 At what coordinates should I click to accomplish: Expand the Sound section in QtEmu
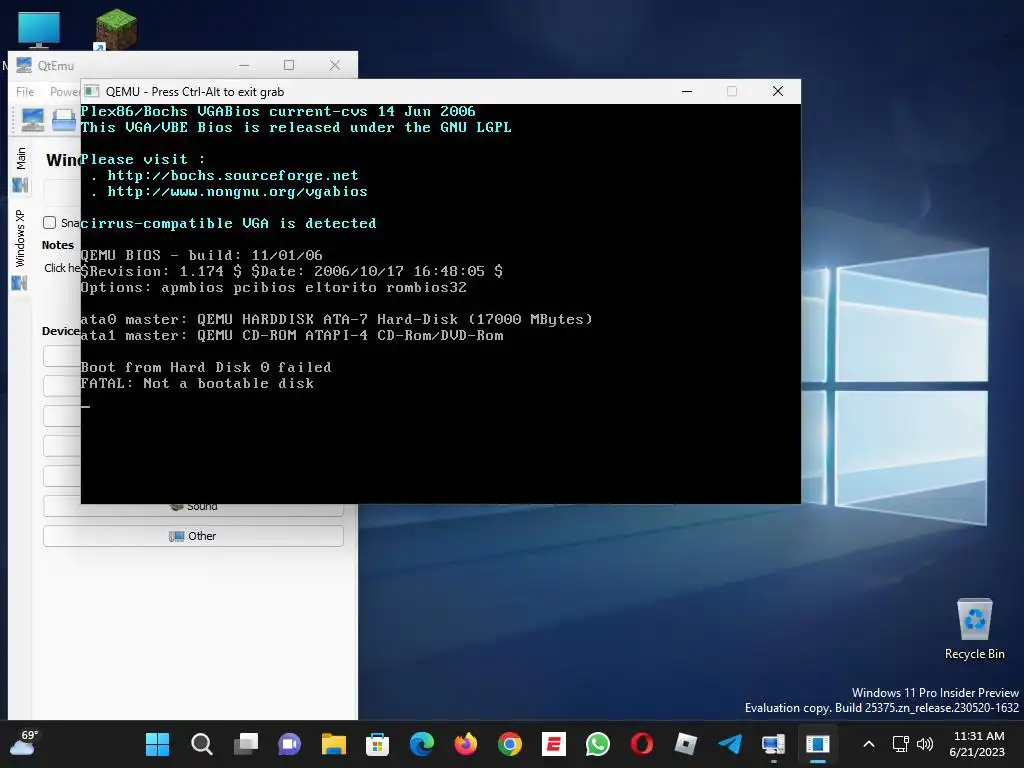tap(193, 506)
